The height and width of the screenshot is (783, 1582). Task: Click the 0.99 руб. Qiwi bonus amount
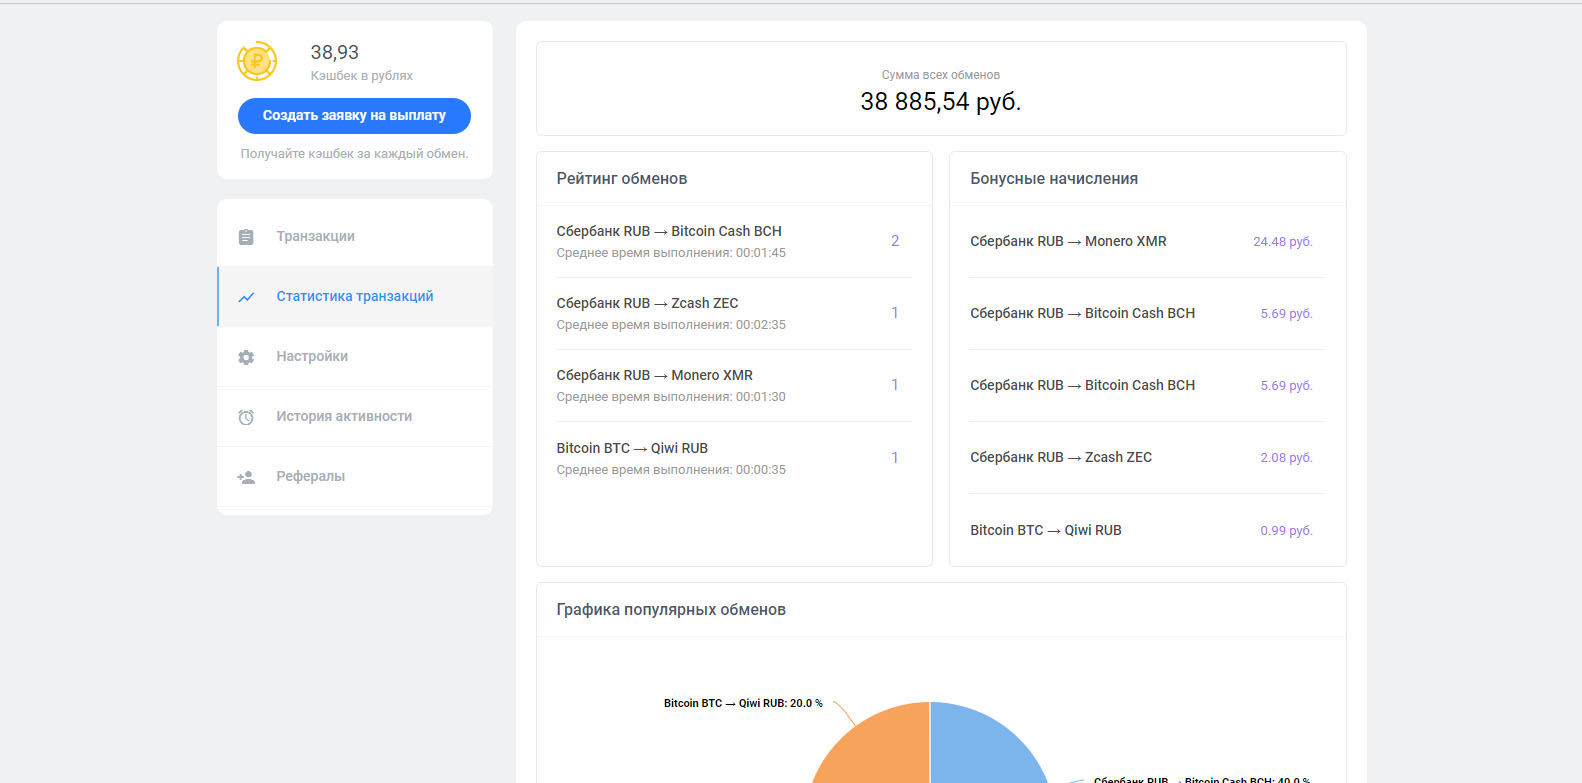point(1286,531)
